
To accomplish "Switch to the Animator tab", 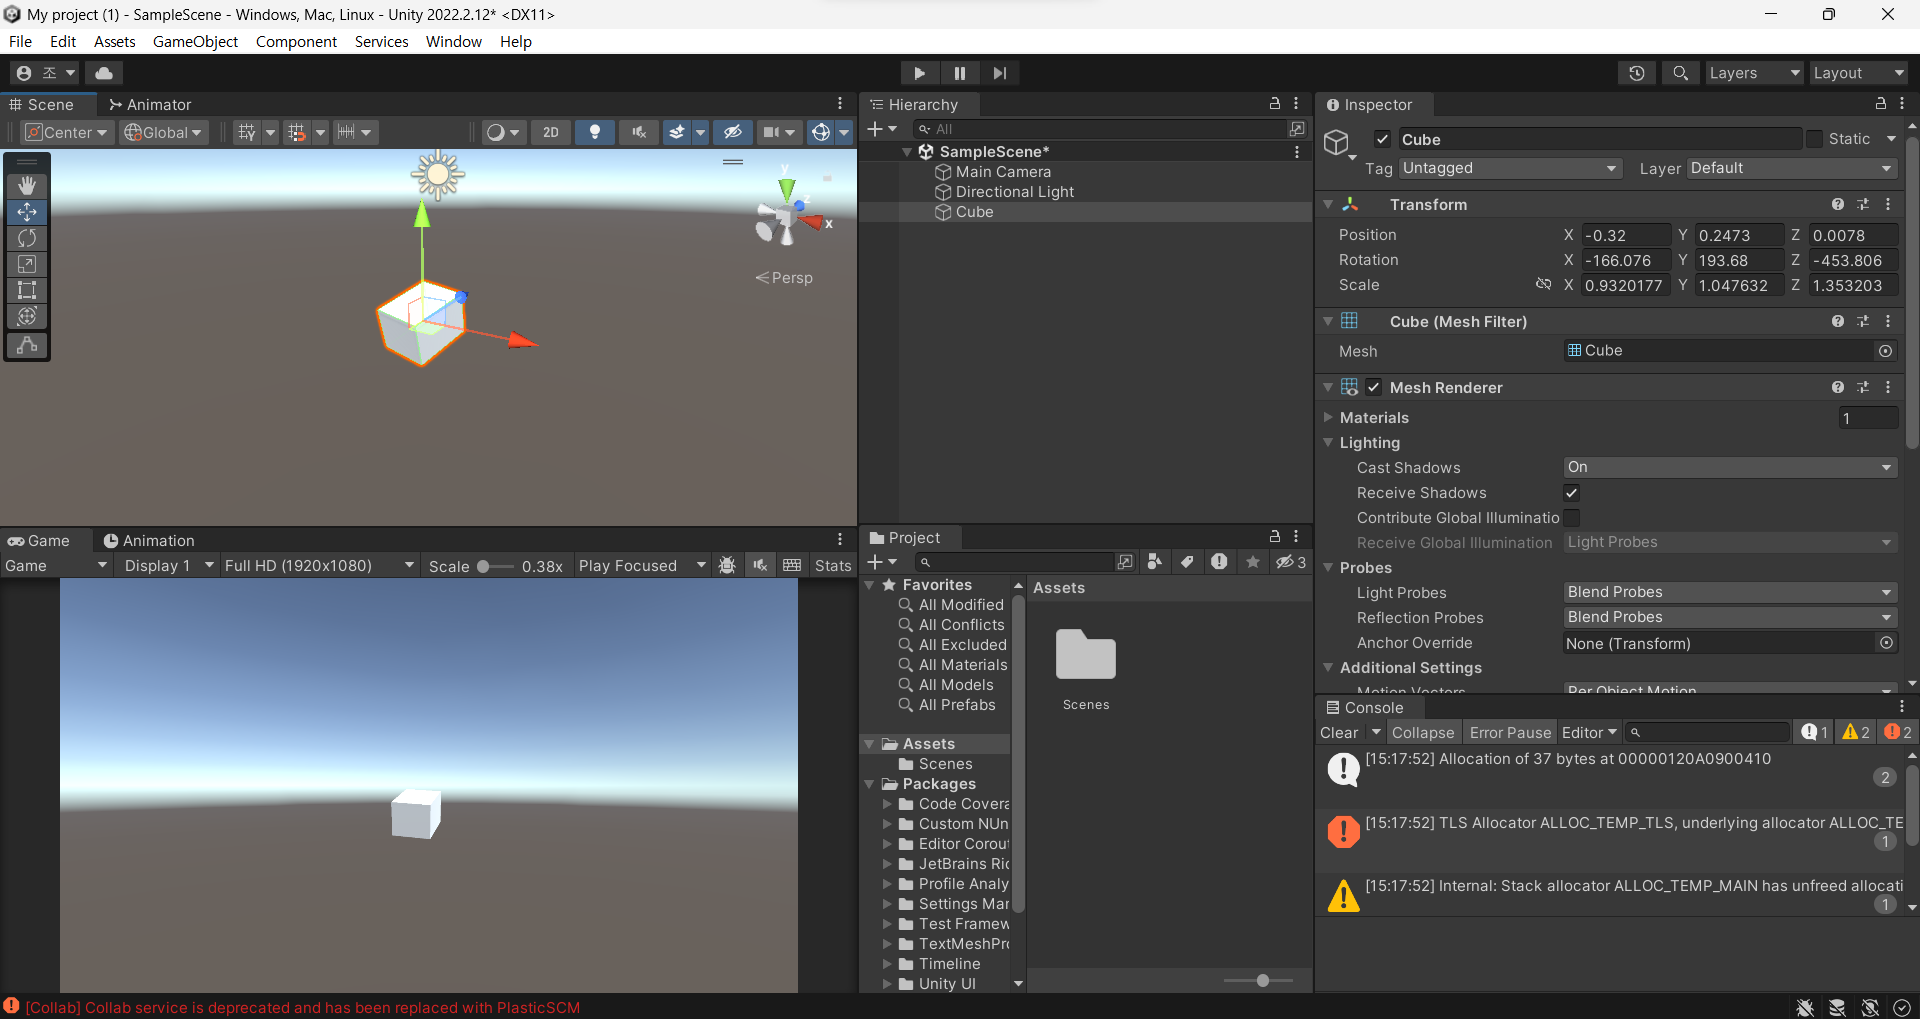I will click(150, 104).
